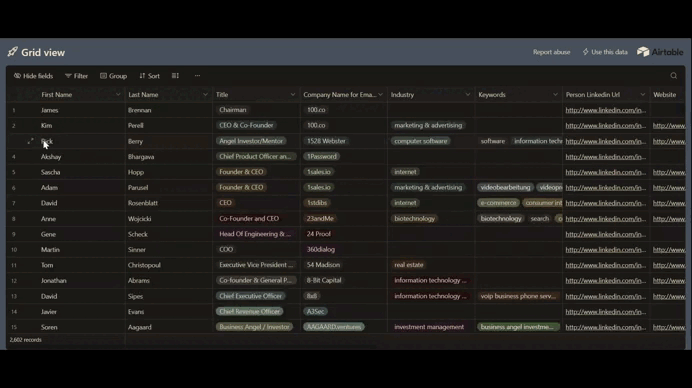Image resolution: width=692 pixels, height=388 pixels.
Task: Select the investment management industry tag
Action: [429, 327]
